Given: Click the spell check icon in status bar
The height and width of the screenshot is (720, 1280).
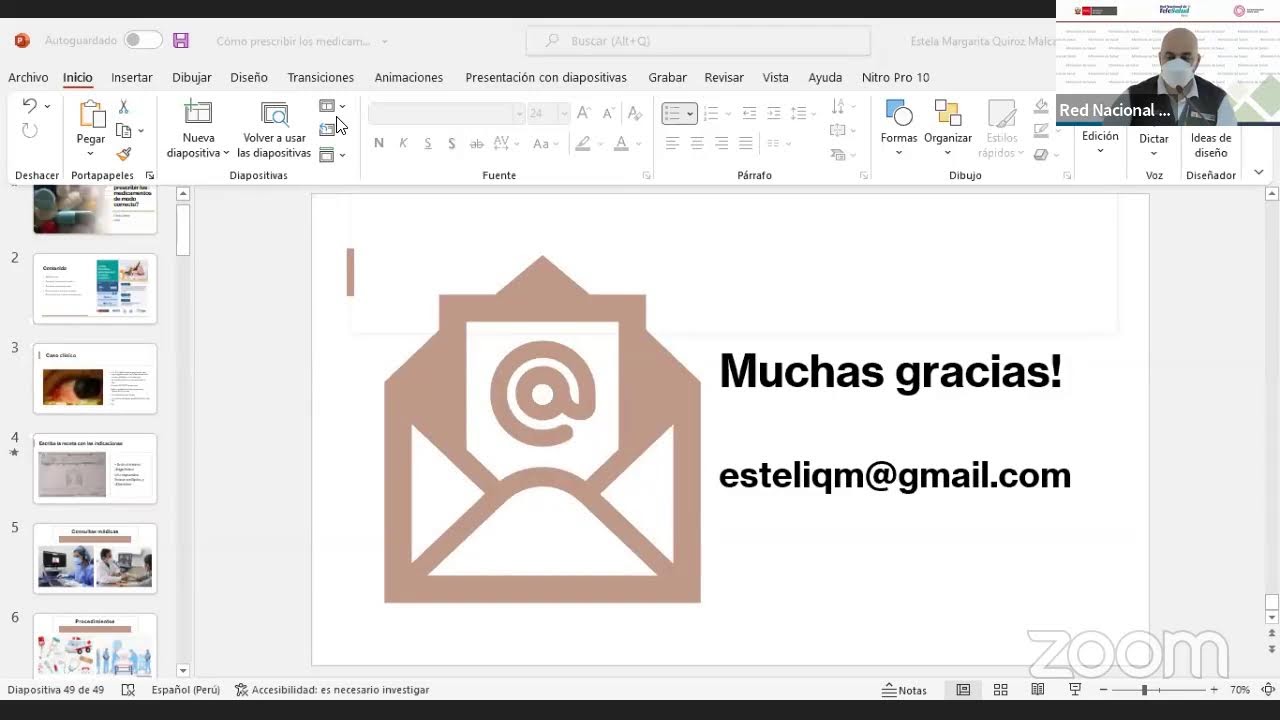Looking at the screenshot, I should [x=128, y=690].
